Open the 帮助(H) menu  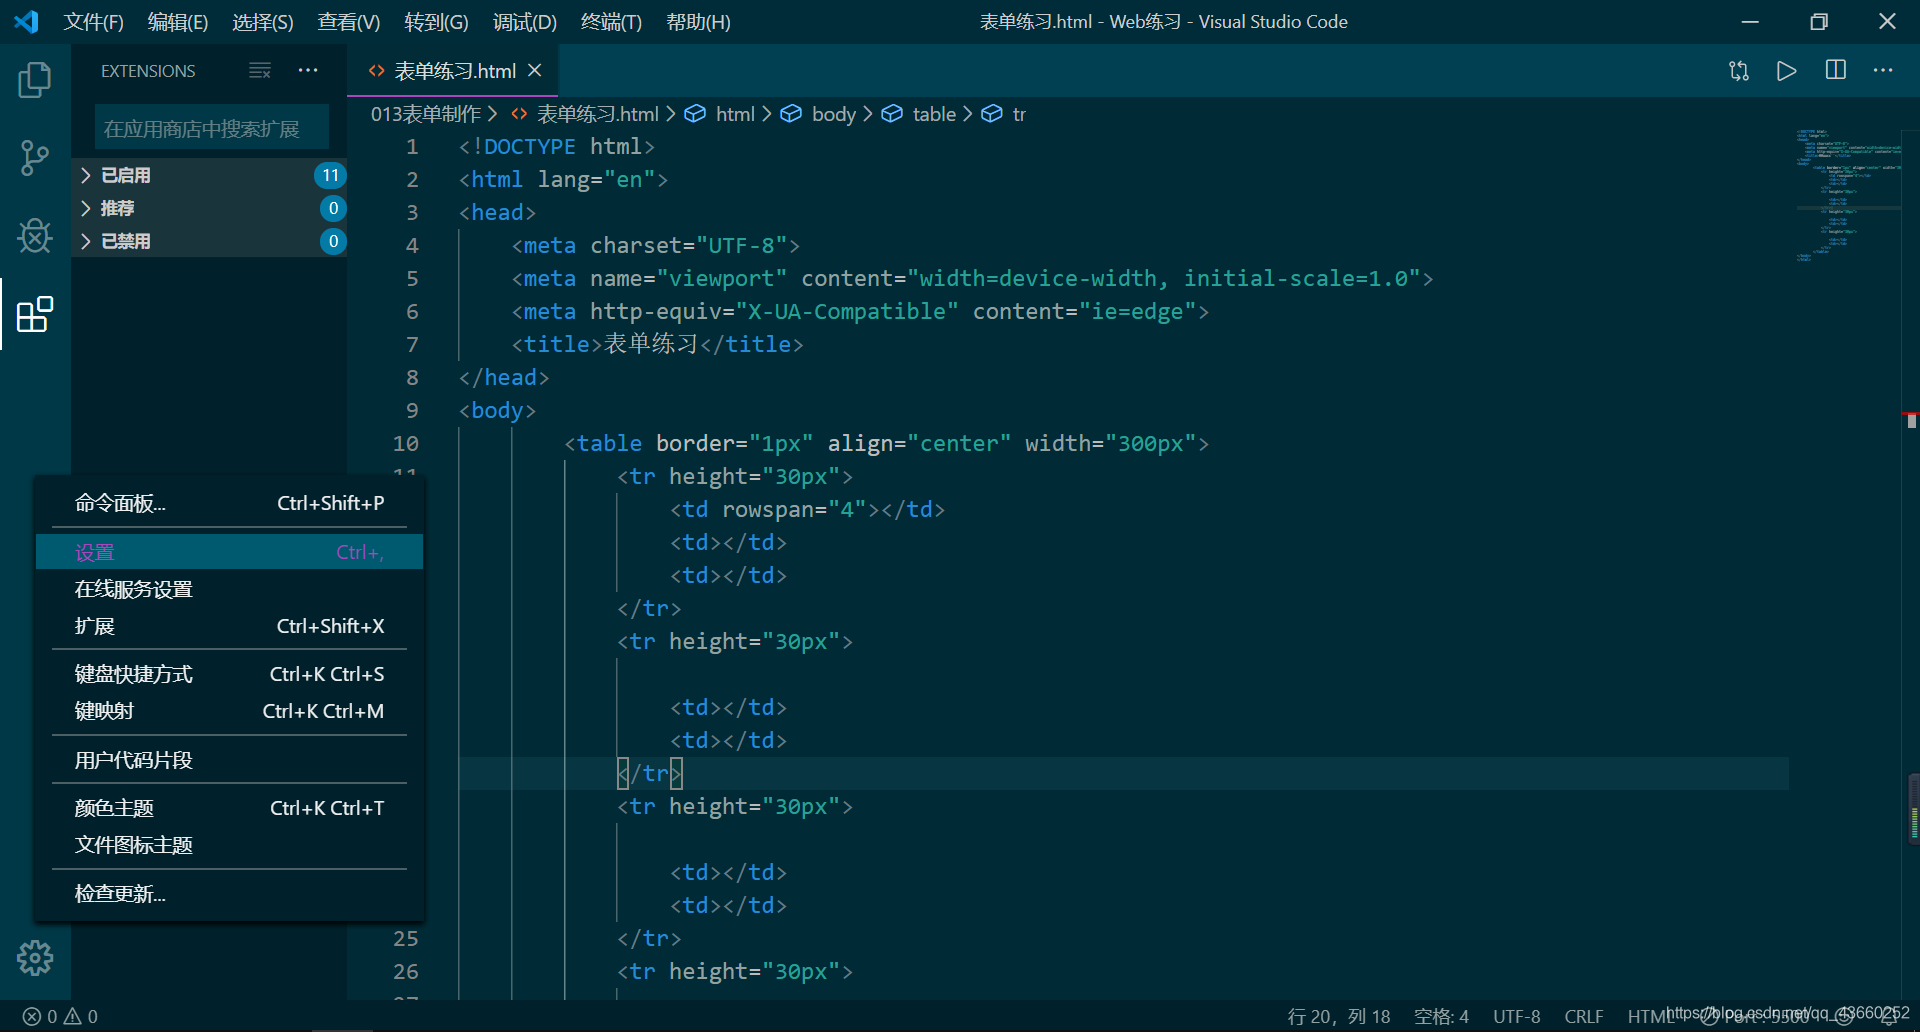click(x=698, y=21)
